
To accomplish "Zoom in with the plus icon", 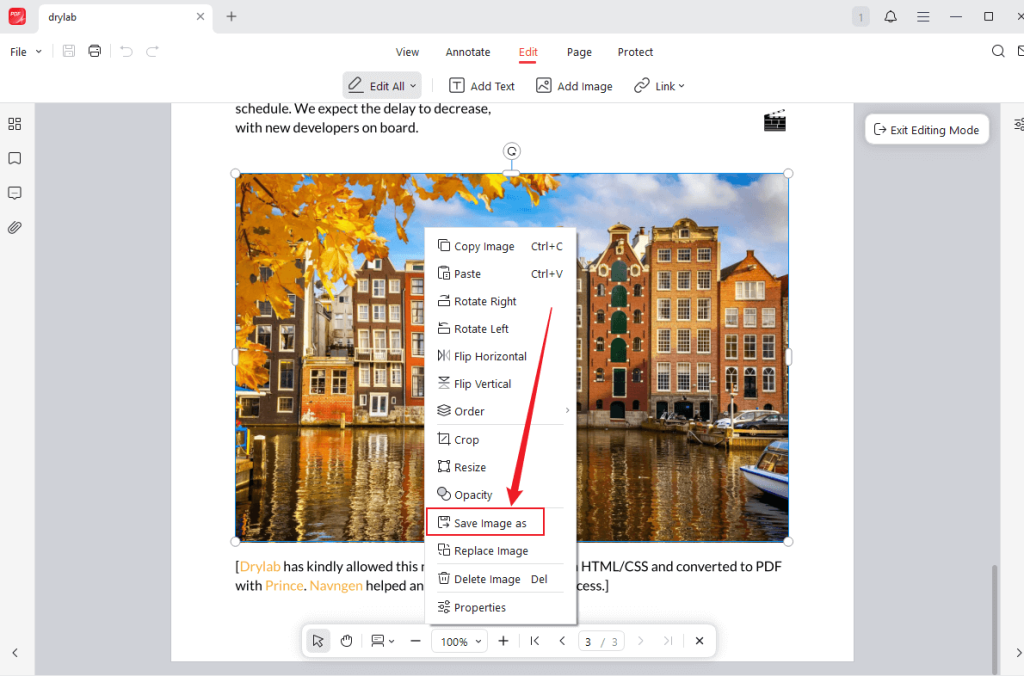I will 503,640.
